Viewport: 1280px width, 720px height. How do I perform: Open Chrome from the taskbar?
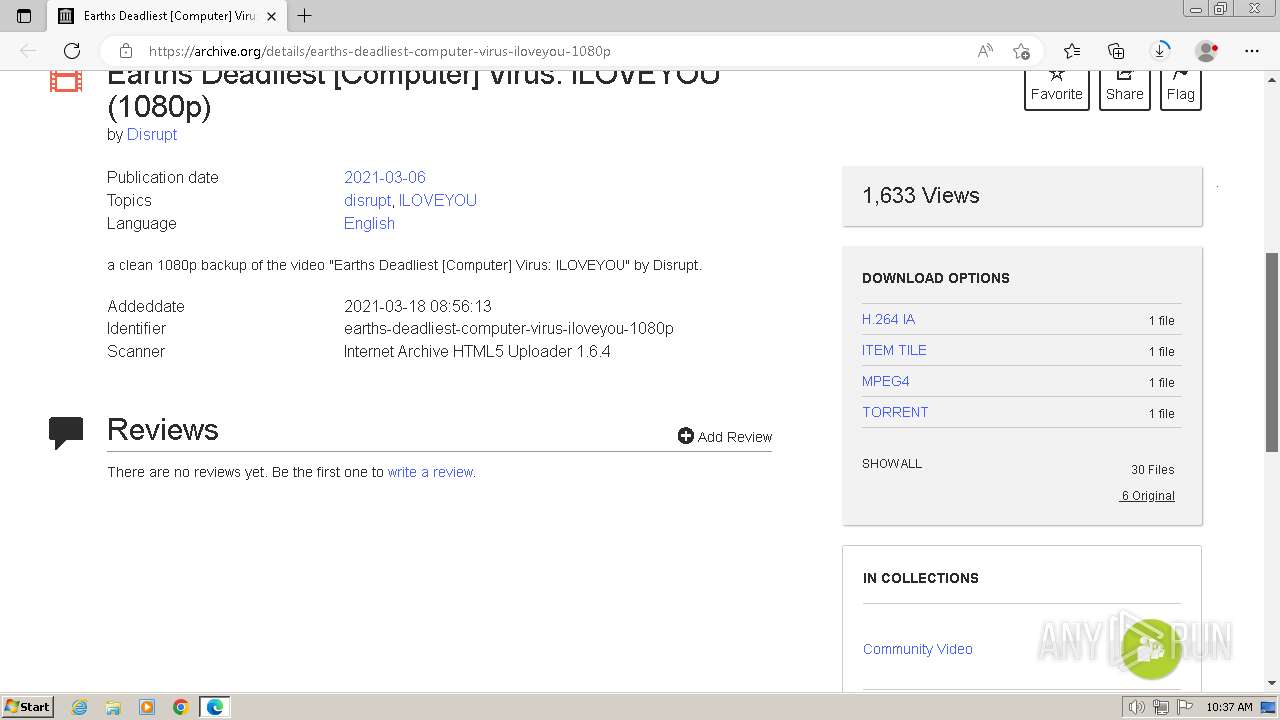[181, 707]
